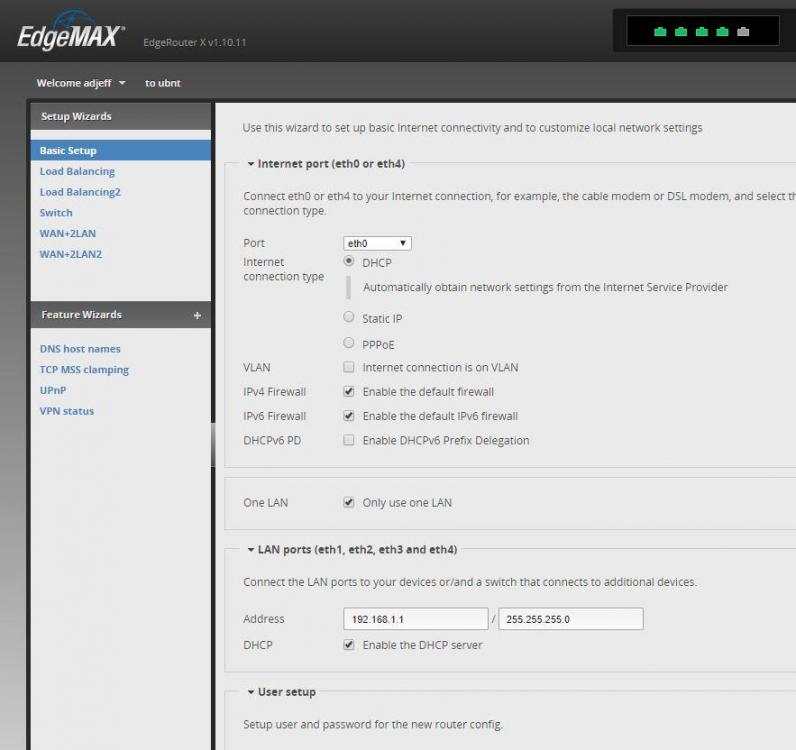Open the Welcome adjeff user dropdown
The width and height of the screenshot is (796, 750).
(81, 83)
